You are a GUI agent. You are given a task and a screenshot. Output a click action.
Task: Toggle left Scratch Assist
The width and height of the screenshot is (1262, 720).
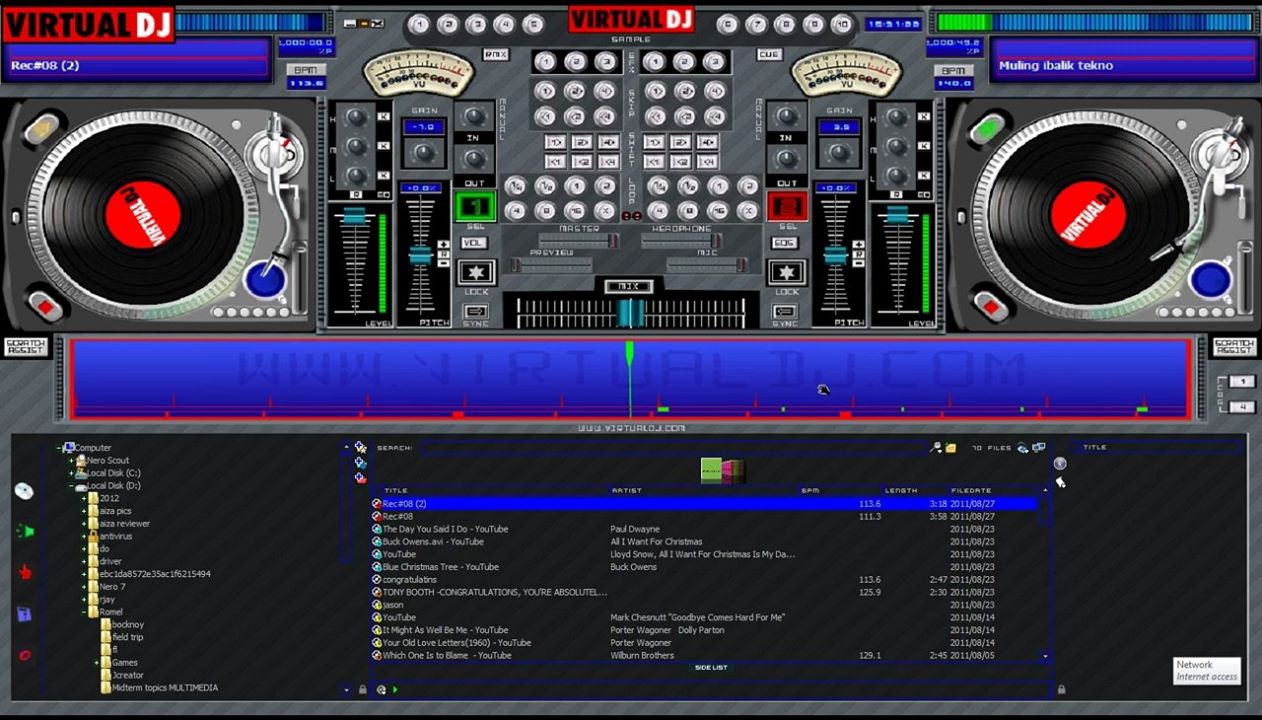click(x=26, y=347)
